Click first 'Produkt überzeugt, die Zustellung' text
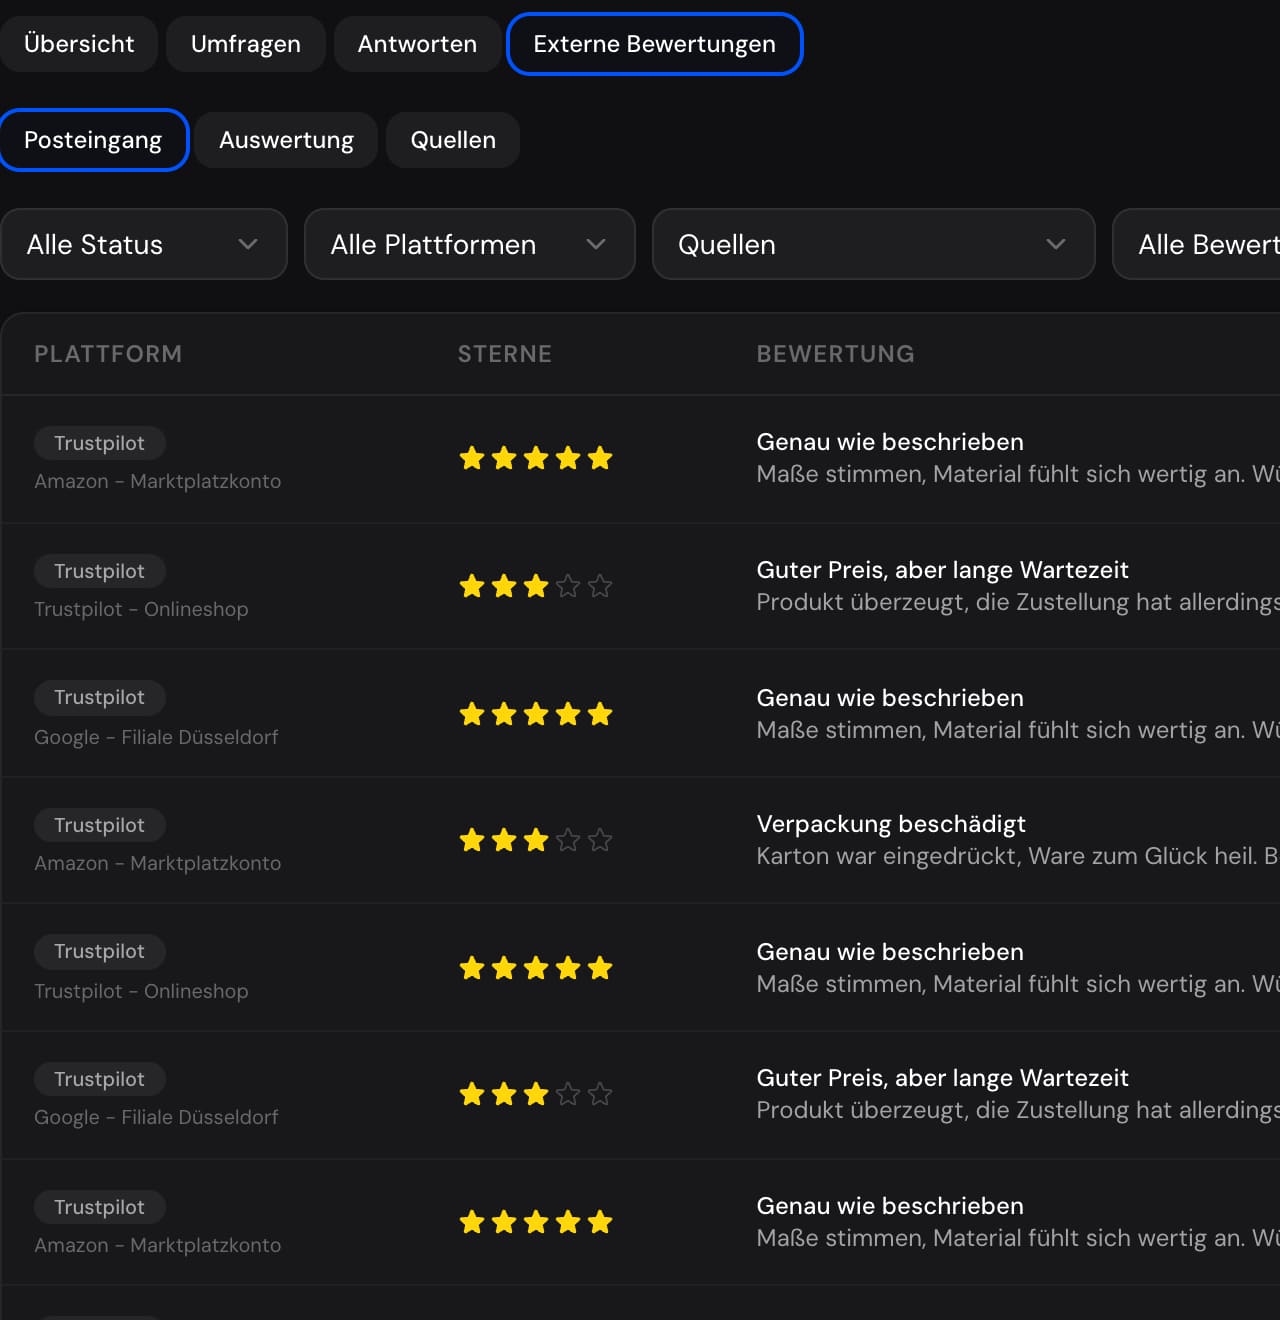The image size is (1280, 1320). point(1018,602)
